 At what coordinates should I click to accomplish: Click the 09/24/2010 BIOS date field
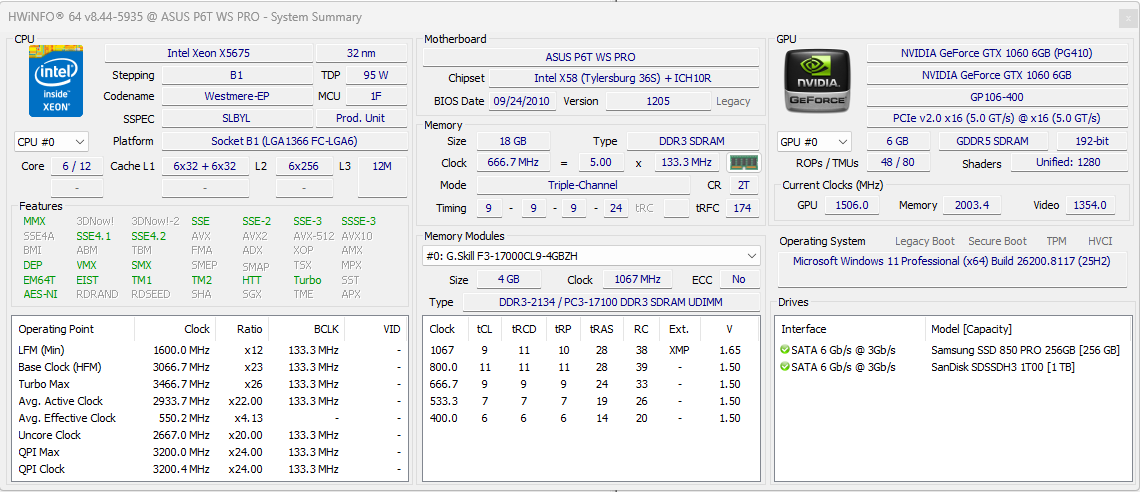pos(522,101)
